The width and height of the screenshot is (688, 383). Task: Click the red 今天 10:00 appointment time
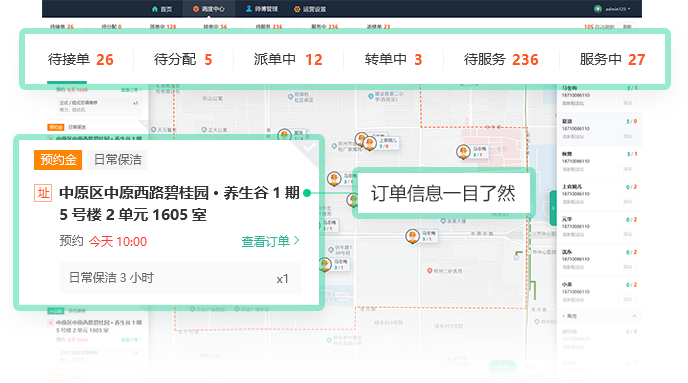[x=118, y=241]
